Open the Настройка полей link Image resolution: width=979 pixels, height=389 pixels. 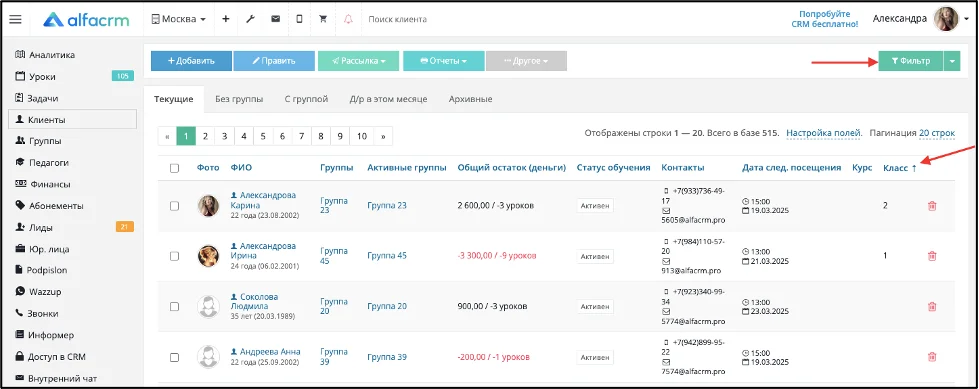tap(824, 134)
